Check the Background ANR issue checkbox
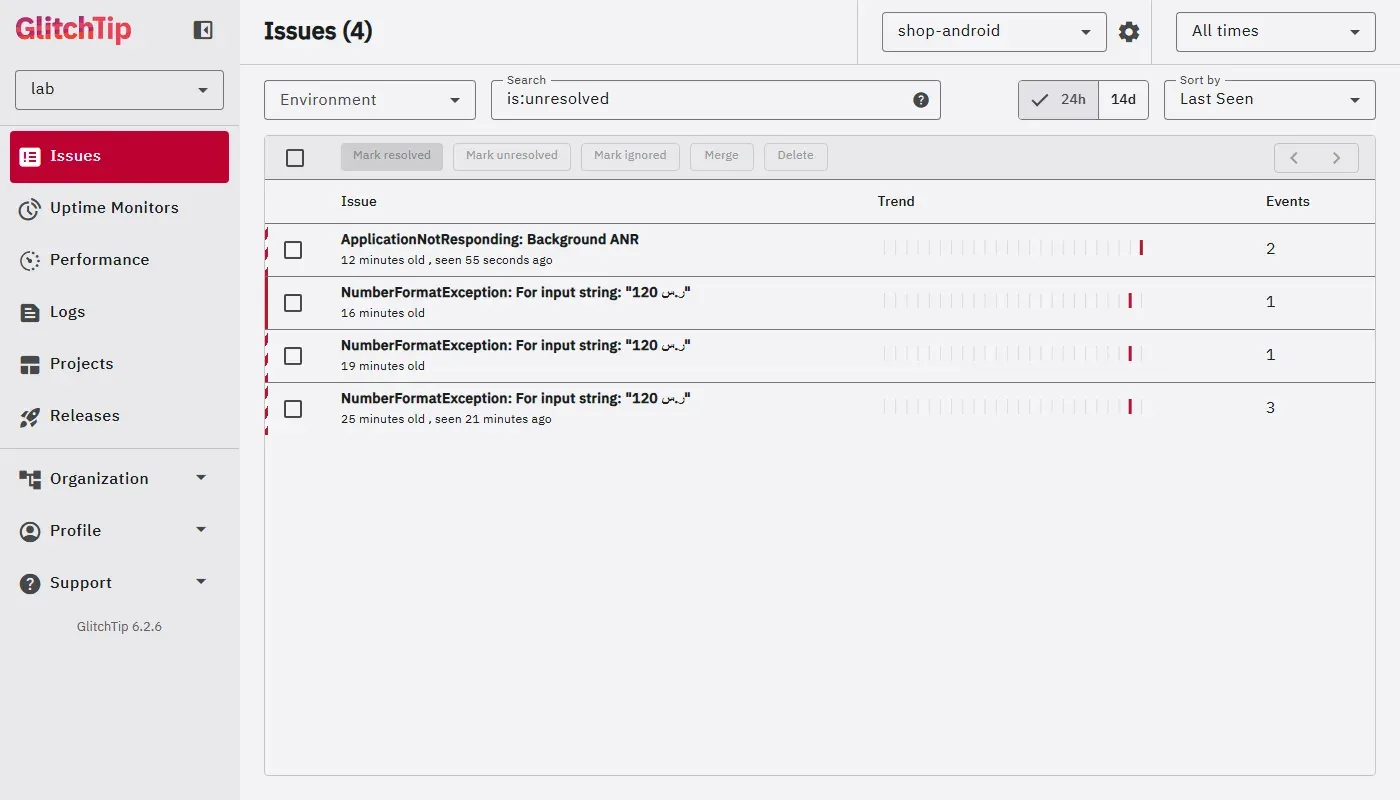This screenshot has width=1400, height=800. (293, 250)
